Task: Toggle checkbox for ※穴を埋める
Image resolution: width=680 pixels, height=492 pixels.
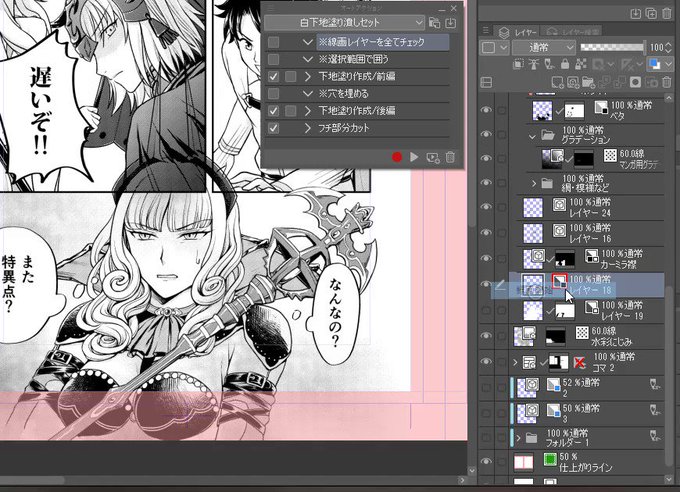Action: tap(273, 93)
